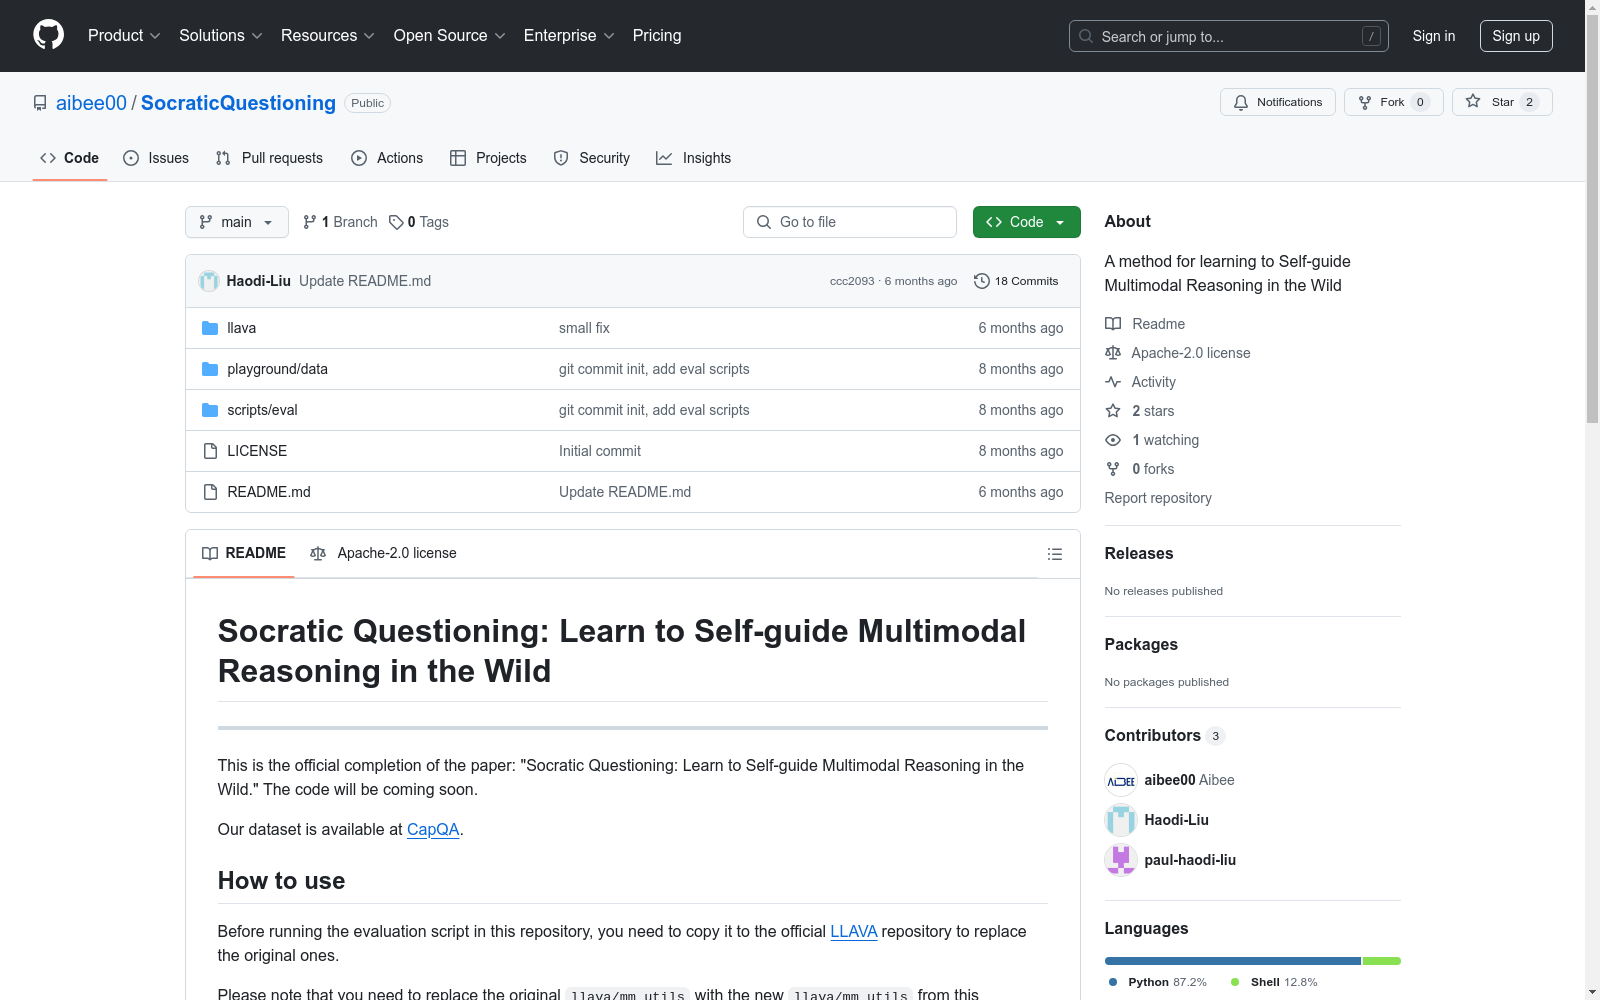Expand the Open Source dropdown menu
This screenshot has width=1600, height=1000.
[x=450, y=36]
